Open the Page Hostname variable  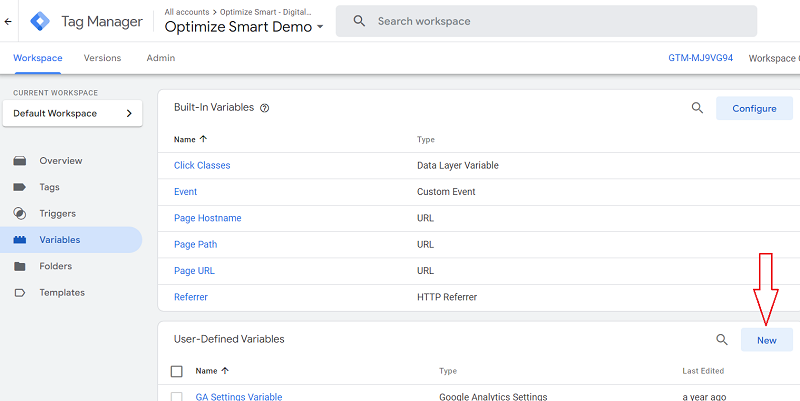[x=208, y=218]
